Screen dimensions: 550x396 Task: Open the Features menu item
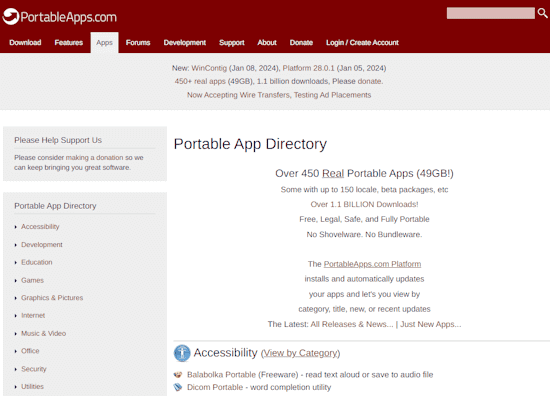pos(69,42)
